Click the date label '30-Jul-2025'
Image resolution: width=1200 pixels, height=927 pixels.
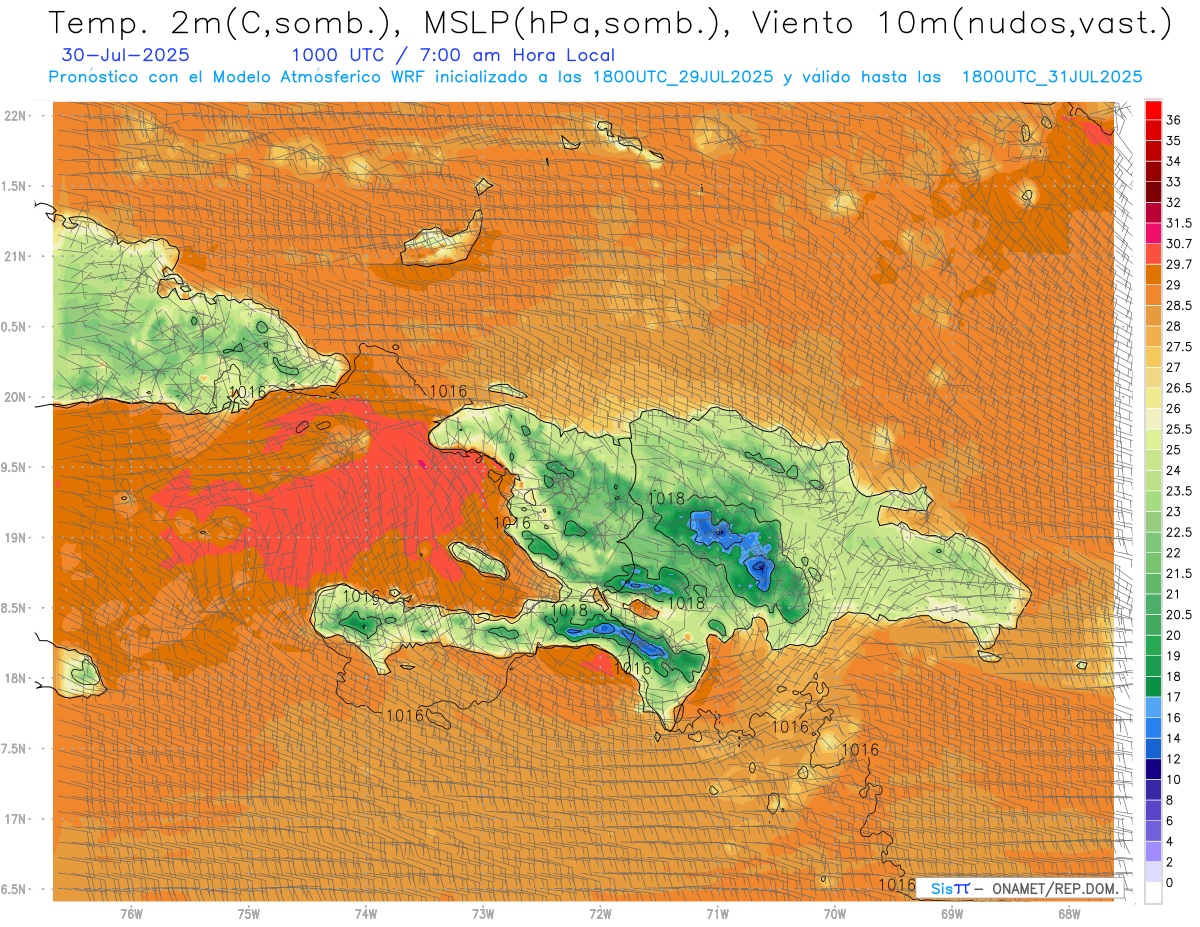coord(125,56)
